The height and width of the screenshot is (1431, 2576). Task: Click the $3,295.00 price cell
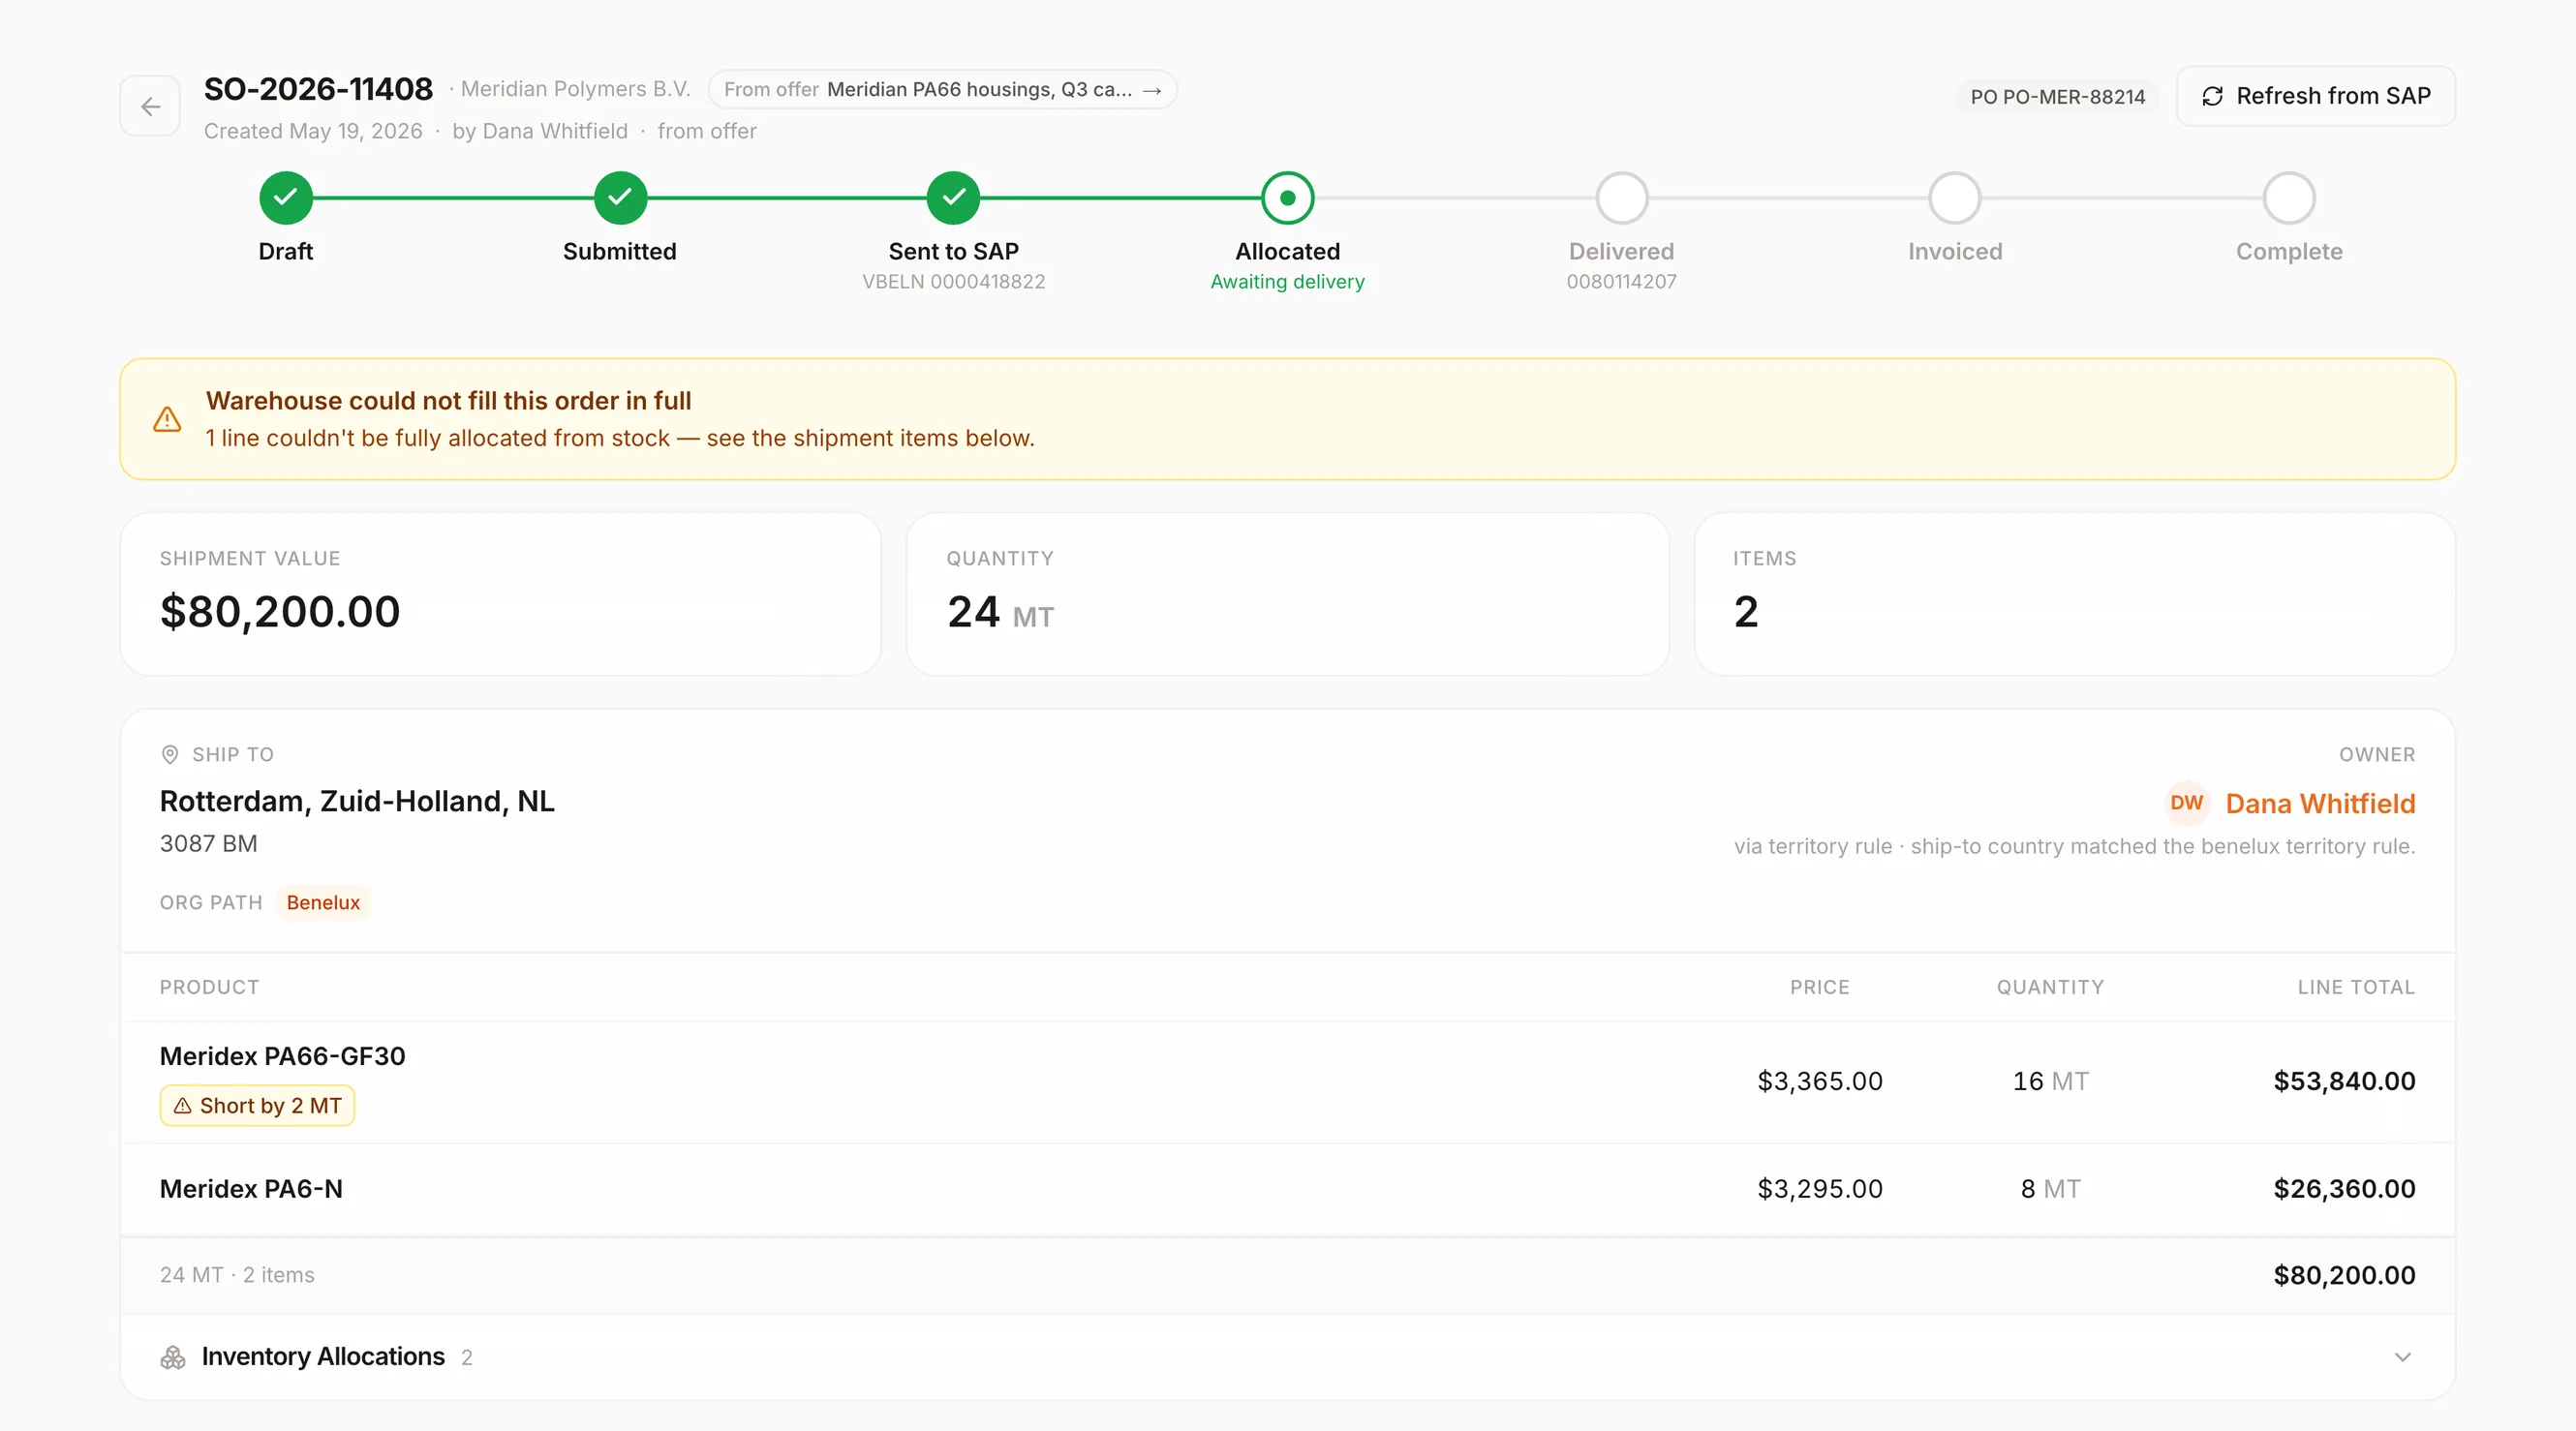pyautogui.click(x=1820, y=1189)
